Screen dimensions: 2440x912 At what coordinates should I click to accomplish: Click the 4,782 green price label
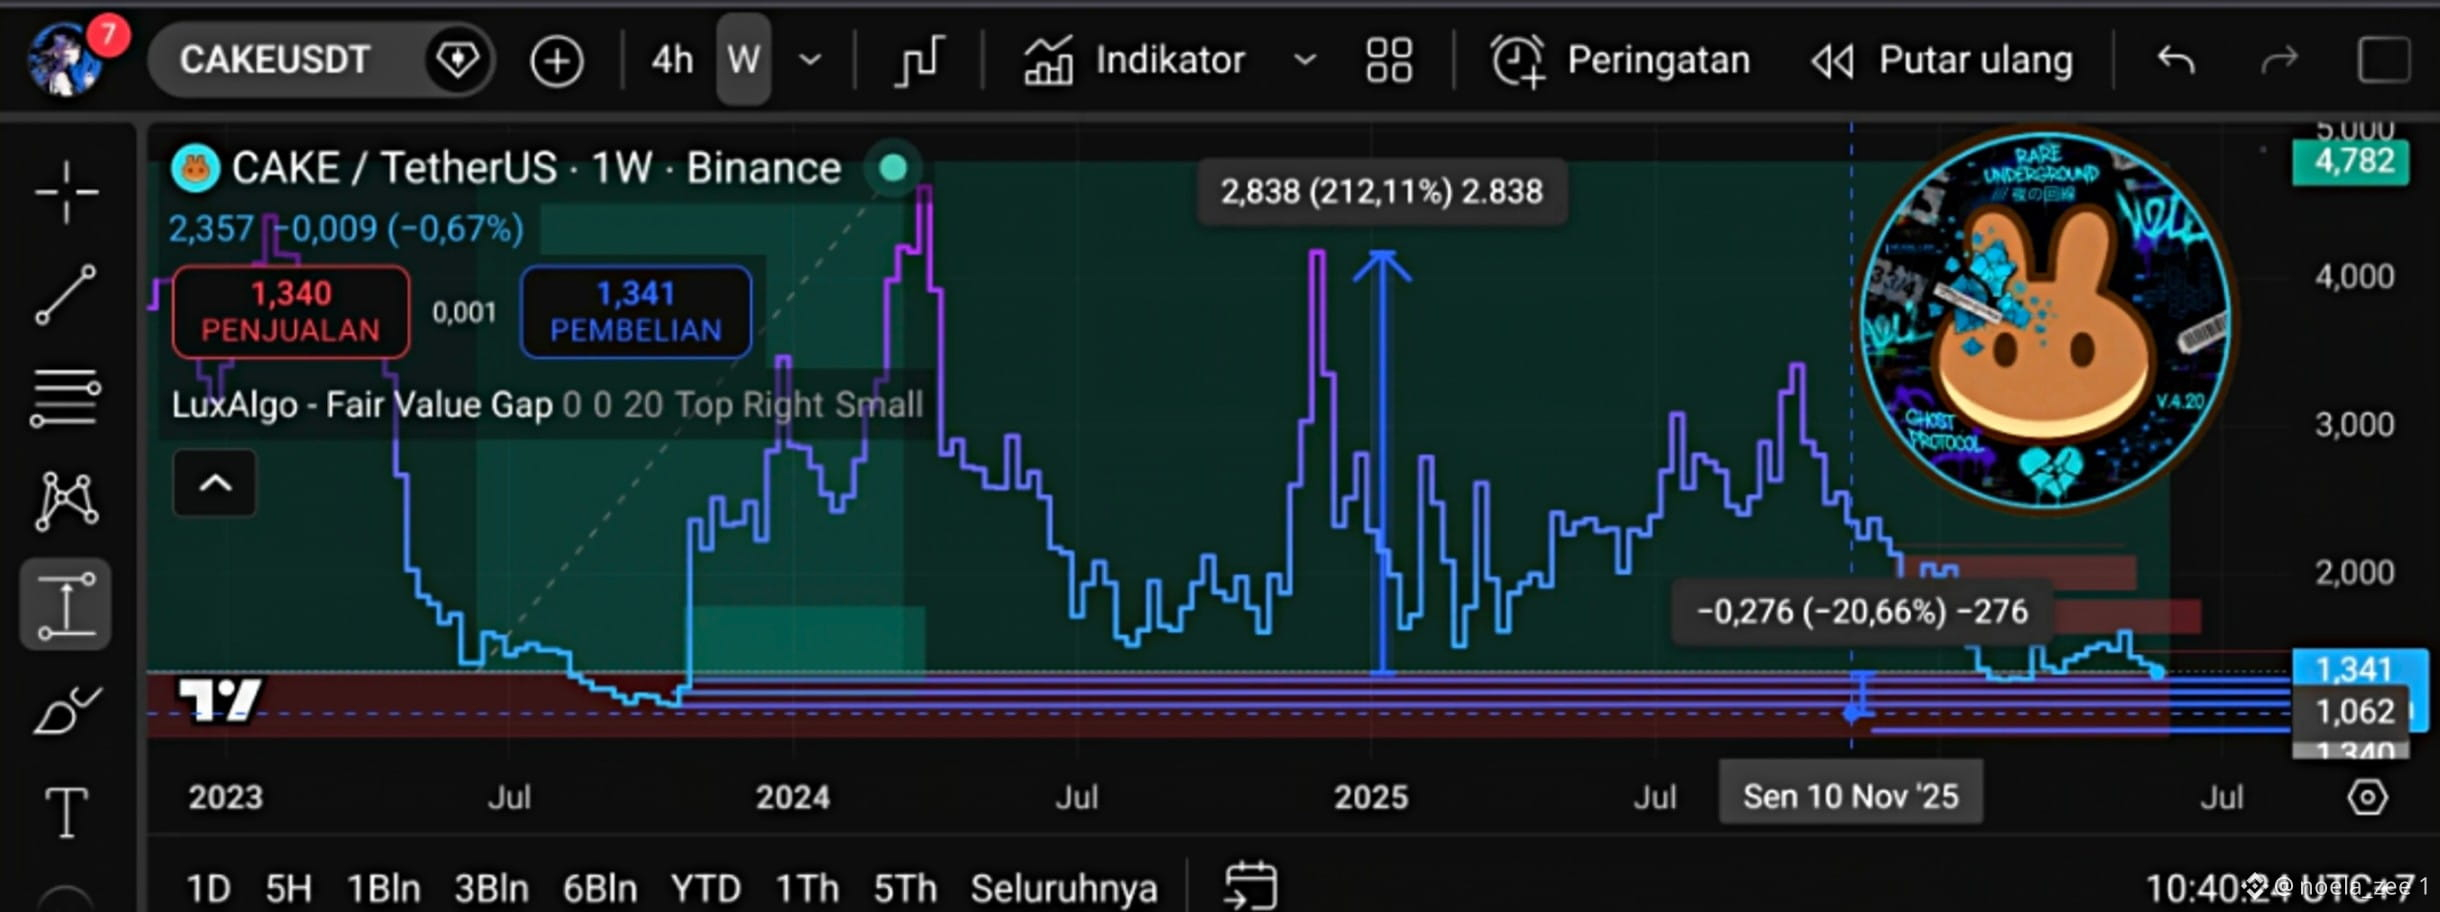pyautogui.click(x=2352, y=161)
